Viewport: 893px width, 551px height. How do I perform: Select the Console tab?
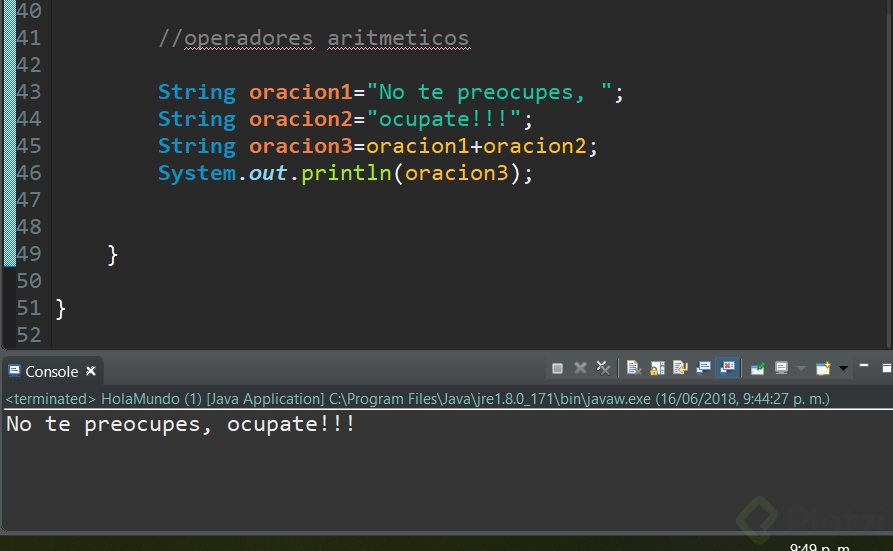(x=51, y=372)
